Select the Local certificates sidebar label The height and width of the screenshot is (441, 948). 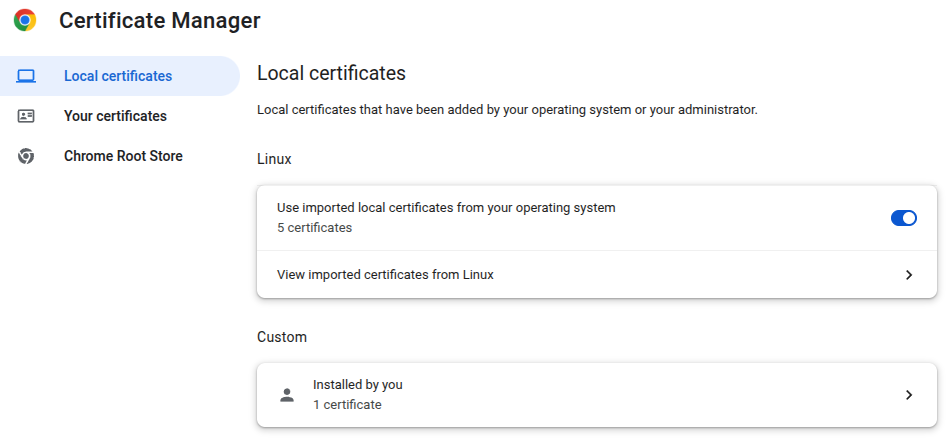tap(117, 76)
